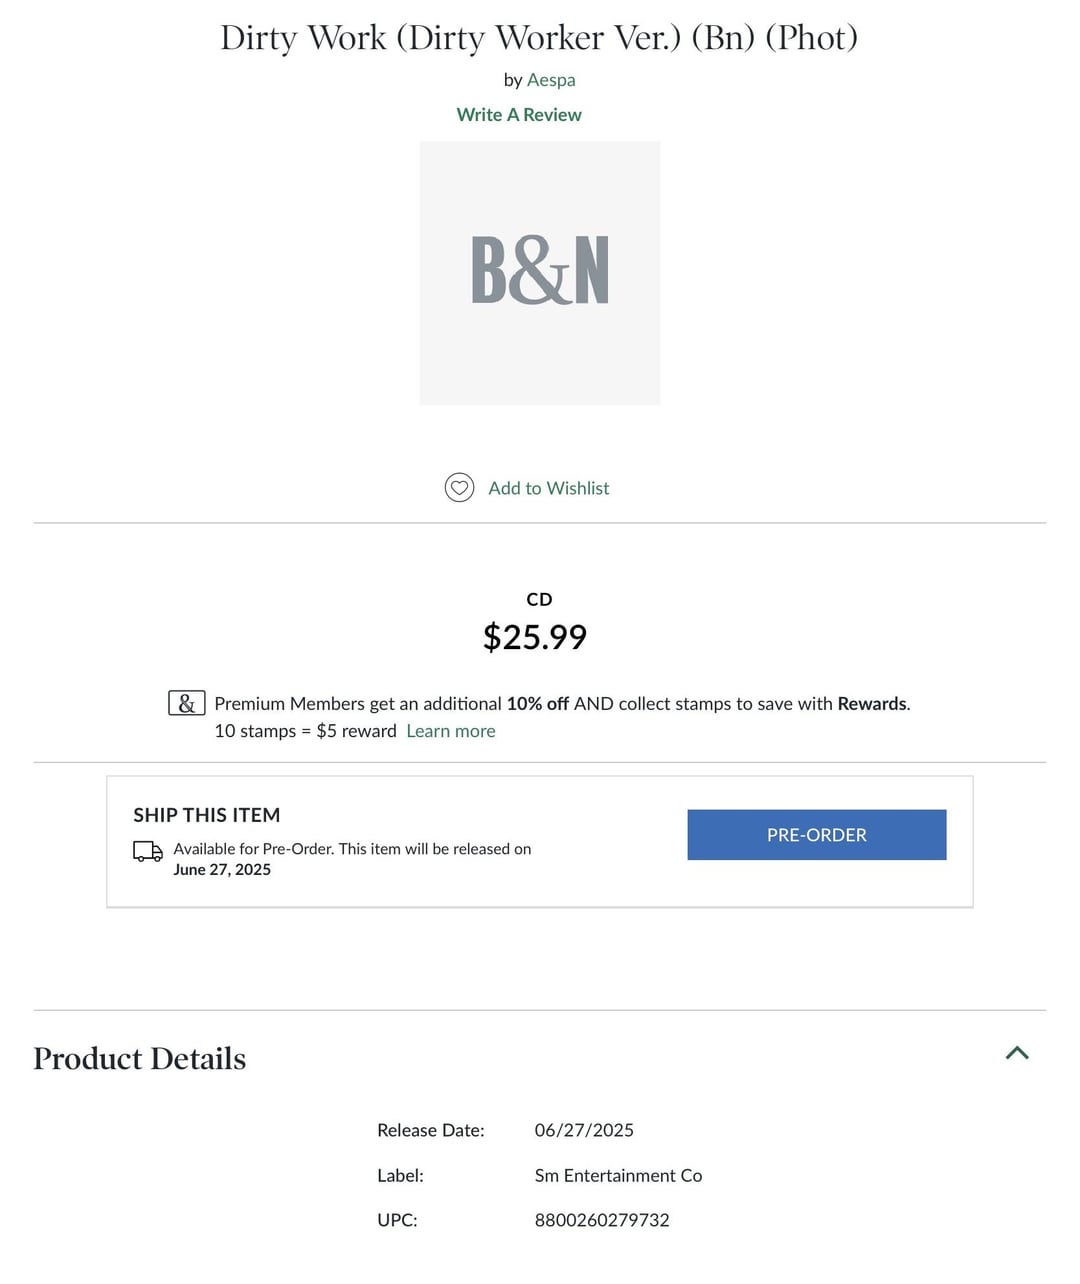Click the Add to Wishlist text label

point(548,488)
